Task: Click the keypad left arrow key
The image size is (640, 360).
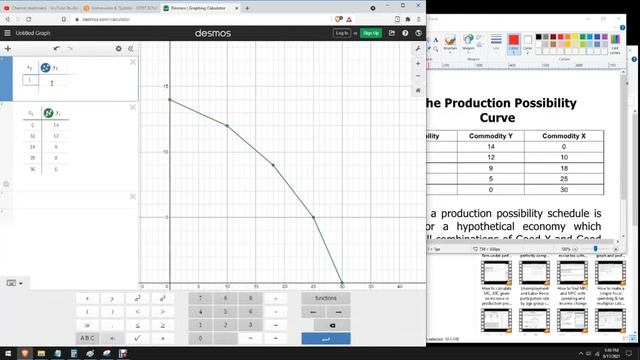Action: pyautogui.click(x=313, y=312)
